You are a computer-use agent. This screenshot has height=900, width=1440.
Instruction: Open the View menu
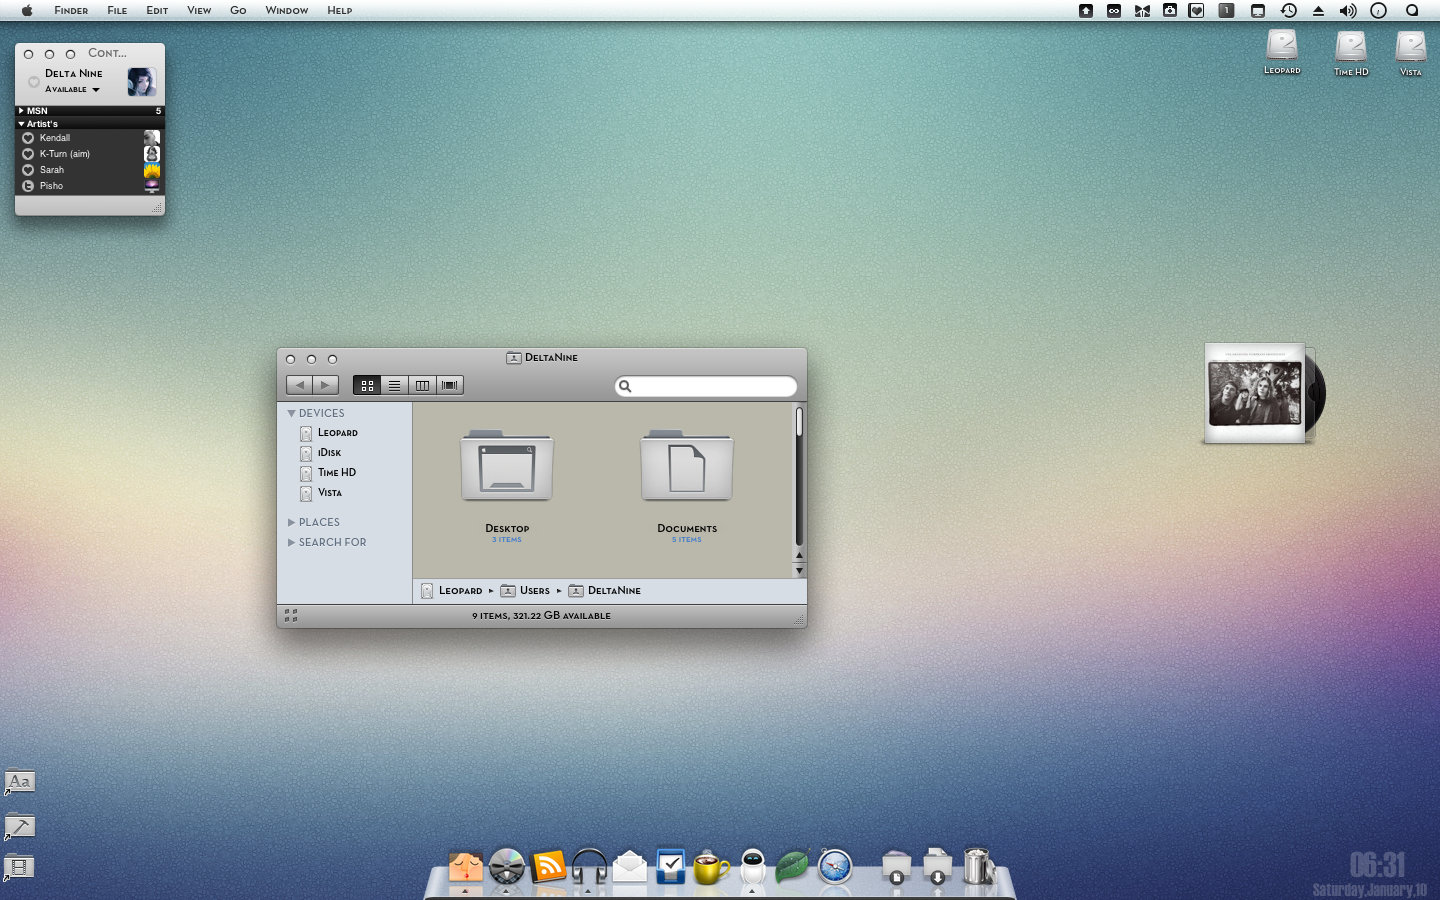coord(199,10)
